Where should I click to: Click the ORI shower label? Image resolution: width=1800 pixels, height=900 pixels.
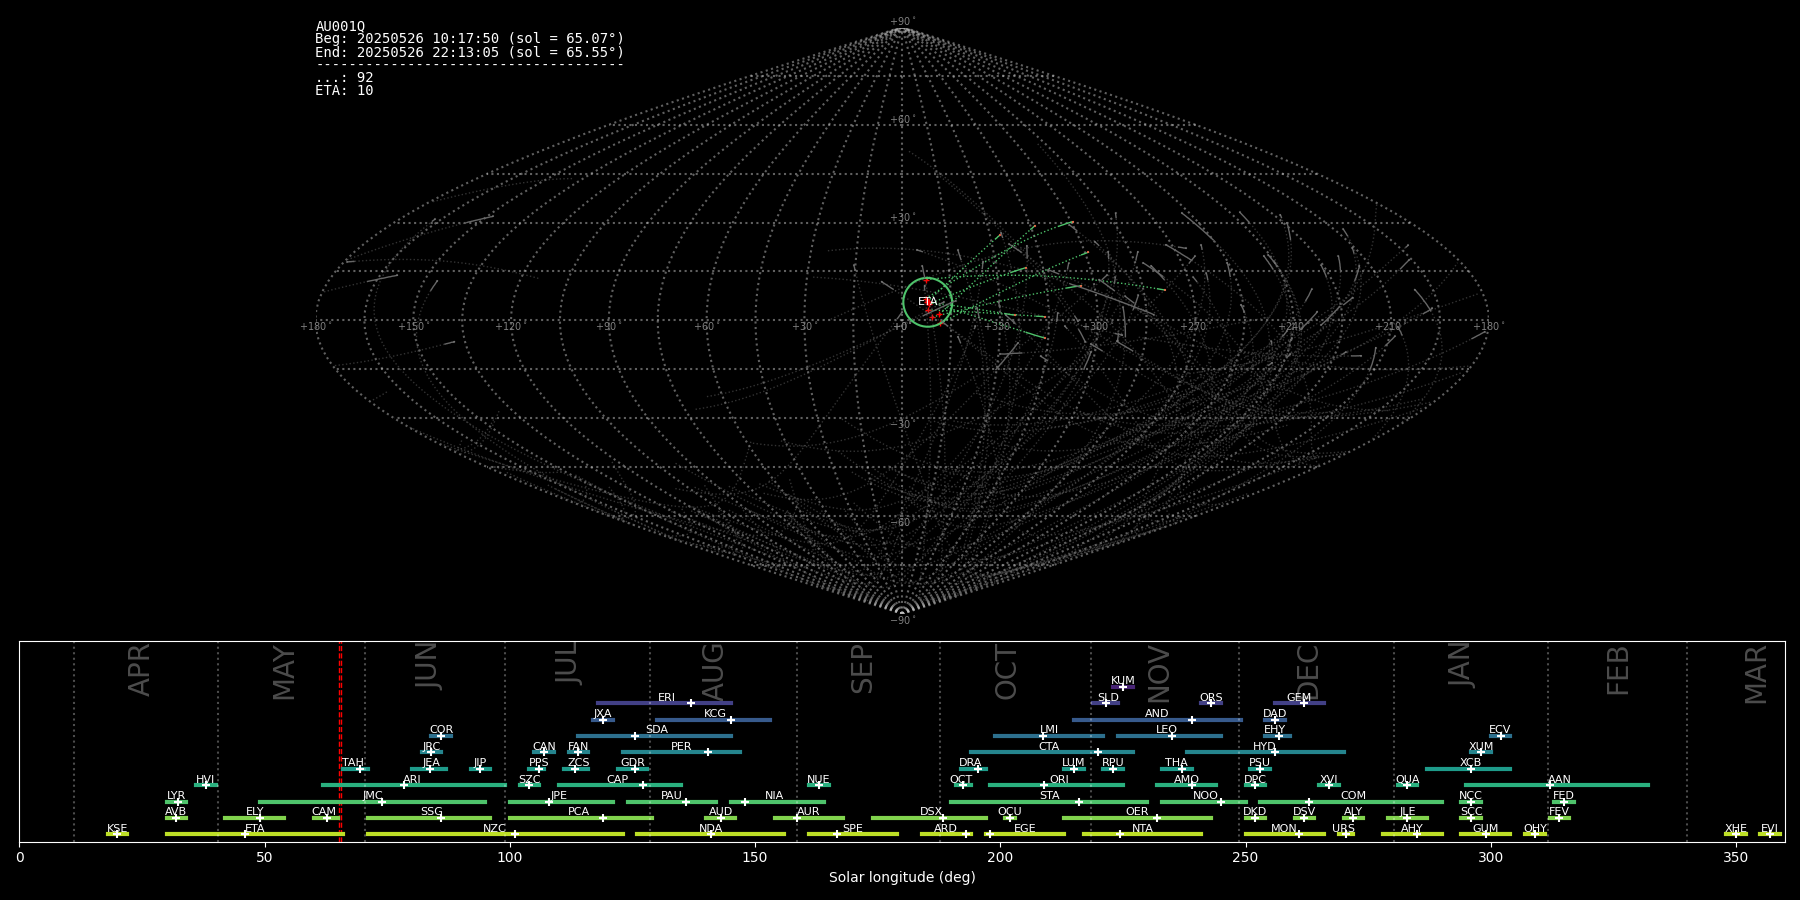click(x=1059, y=780)
